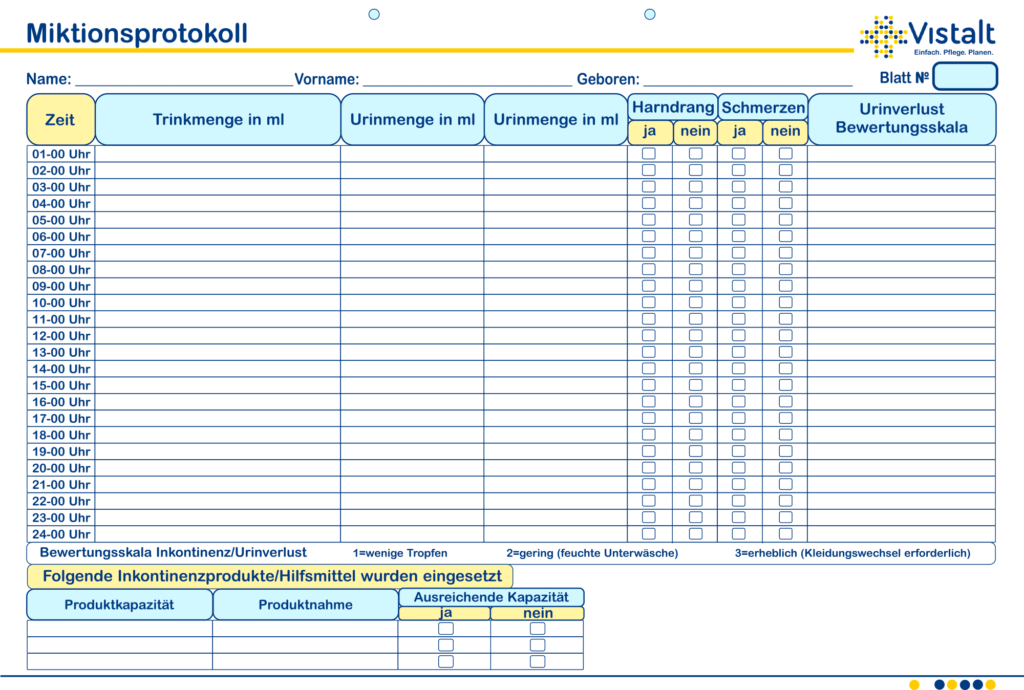Tick Schmerzen nein for 24-00 Uhr
Image resolution: width=1024 pixels, height=690 pixels.
click(786, 533)
